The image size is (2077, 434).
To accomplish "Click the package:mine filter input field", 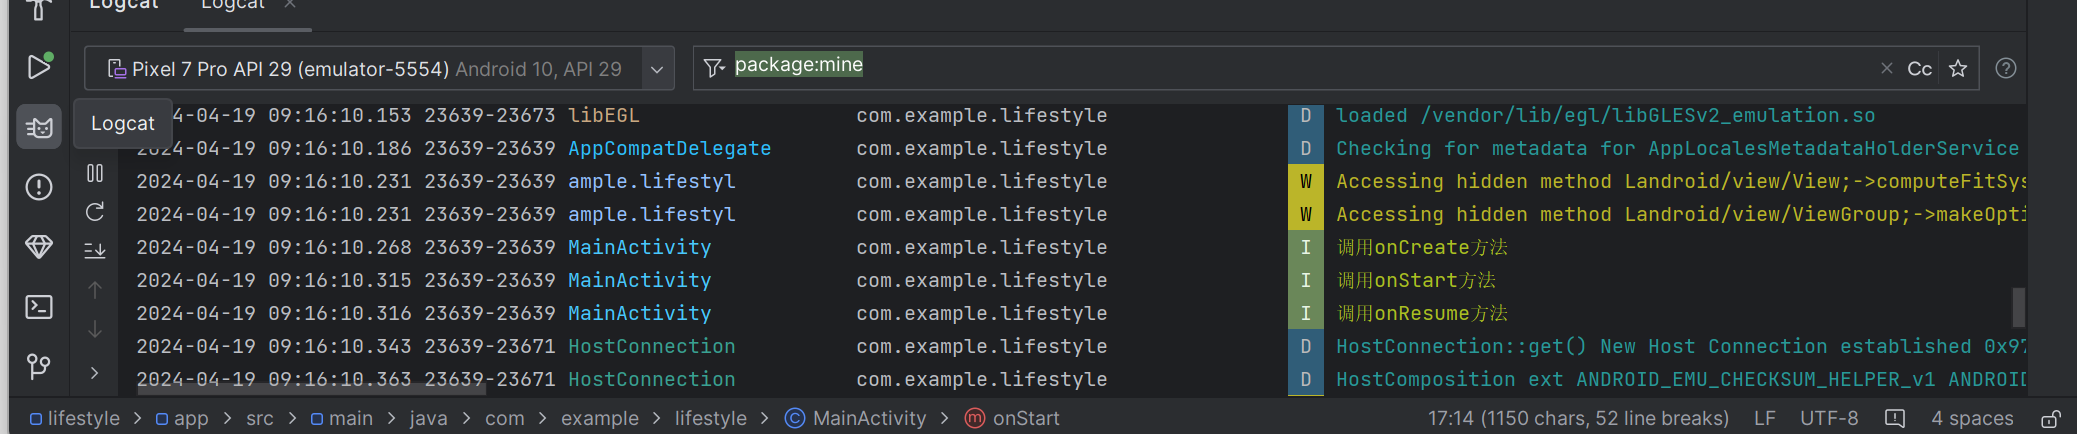I will point(1300,66).
